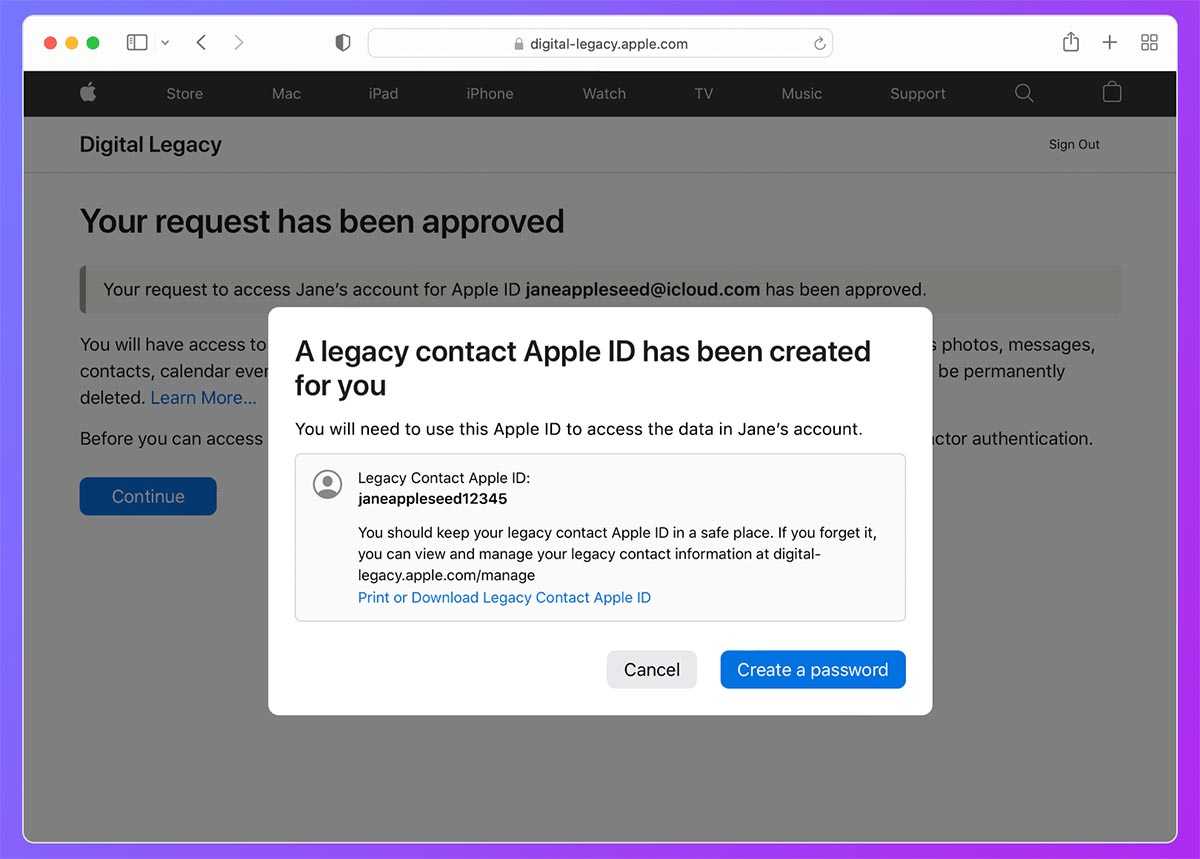Show the tab overview grid icon
This screenshot has width=1200, height=859.
(1149, 42)
